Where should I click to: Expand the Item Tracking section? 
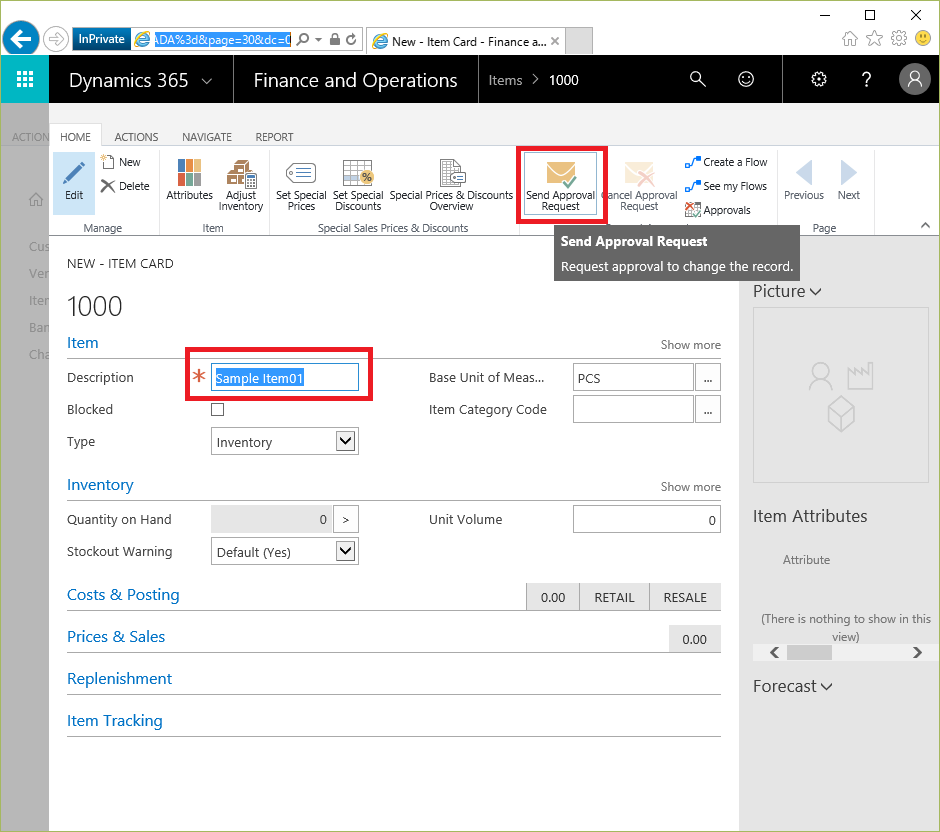click(x=115, y=721)
